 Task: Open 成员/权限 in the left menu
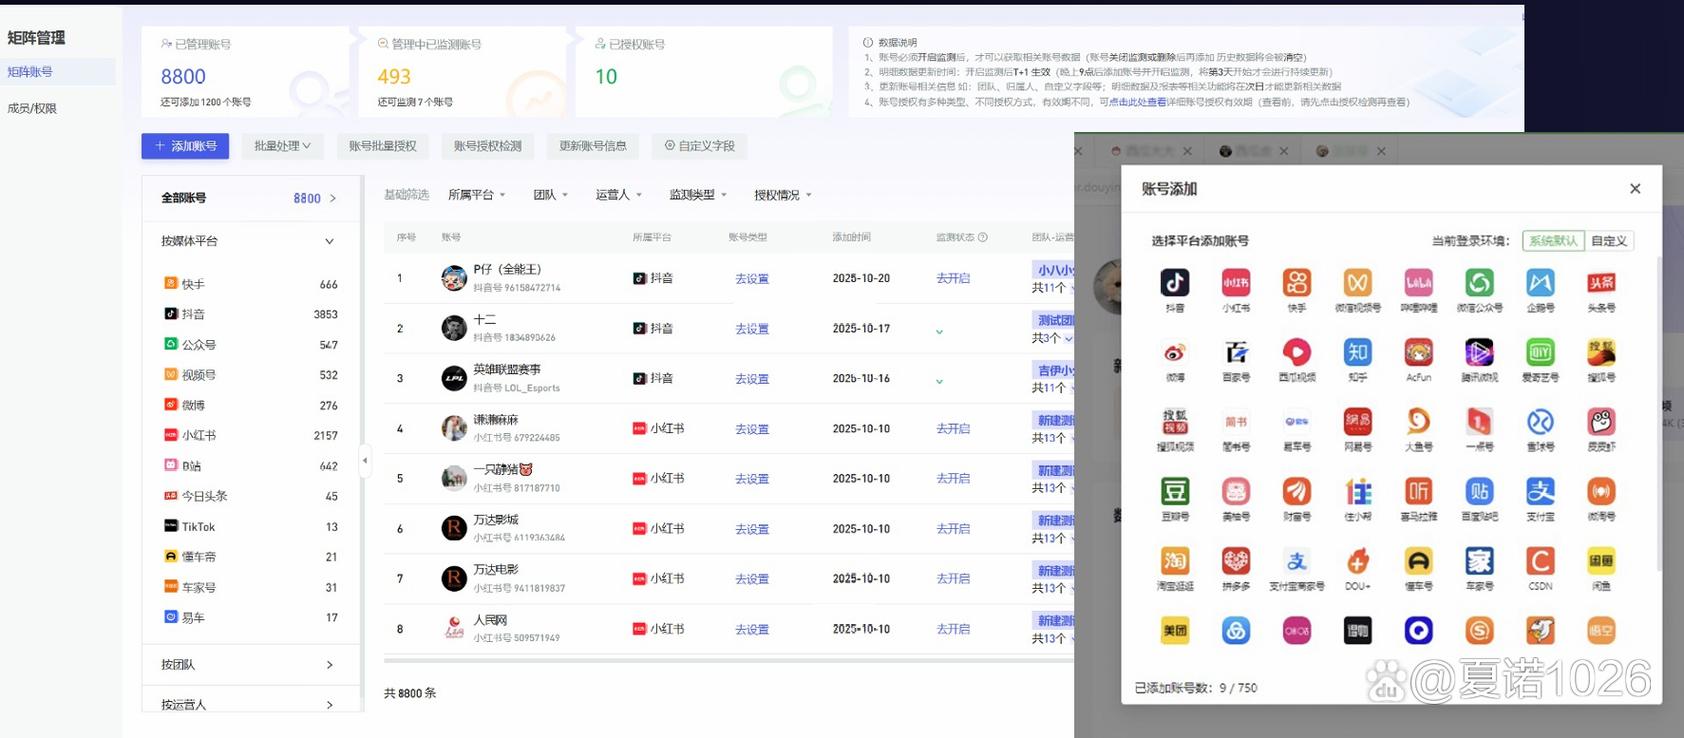click(32, 108)
